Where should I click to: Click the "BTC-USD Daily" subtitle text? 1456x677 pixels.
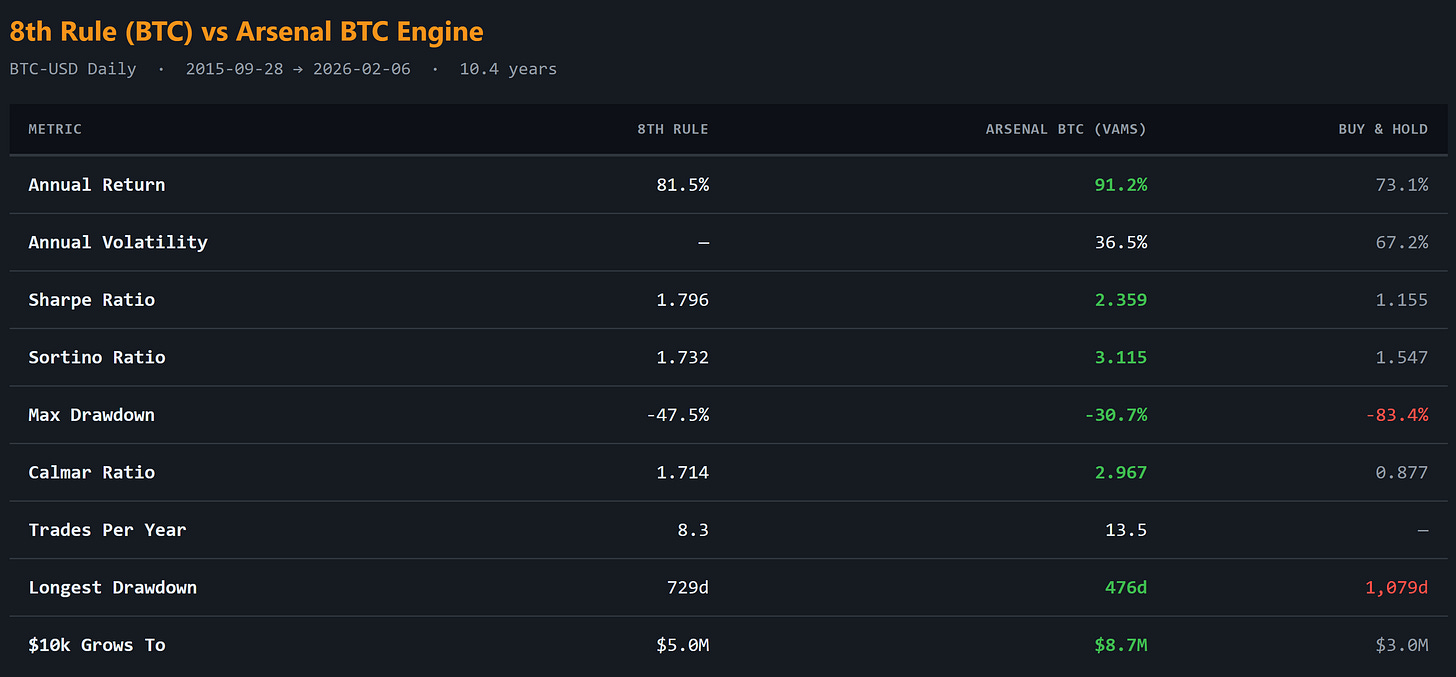coord(73,69)
